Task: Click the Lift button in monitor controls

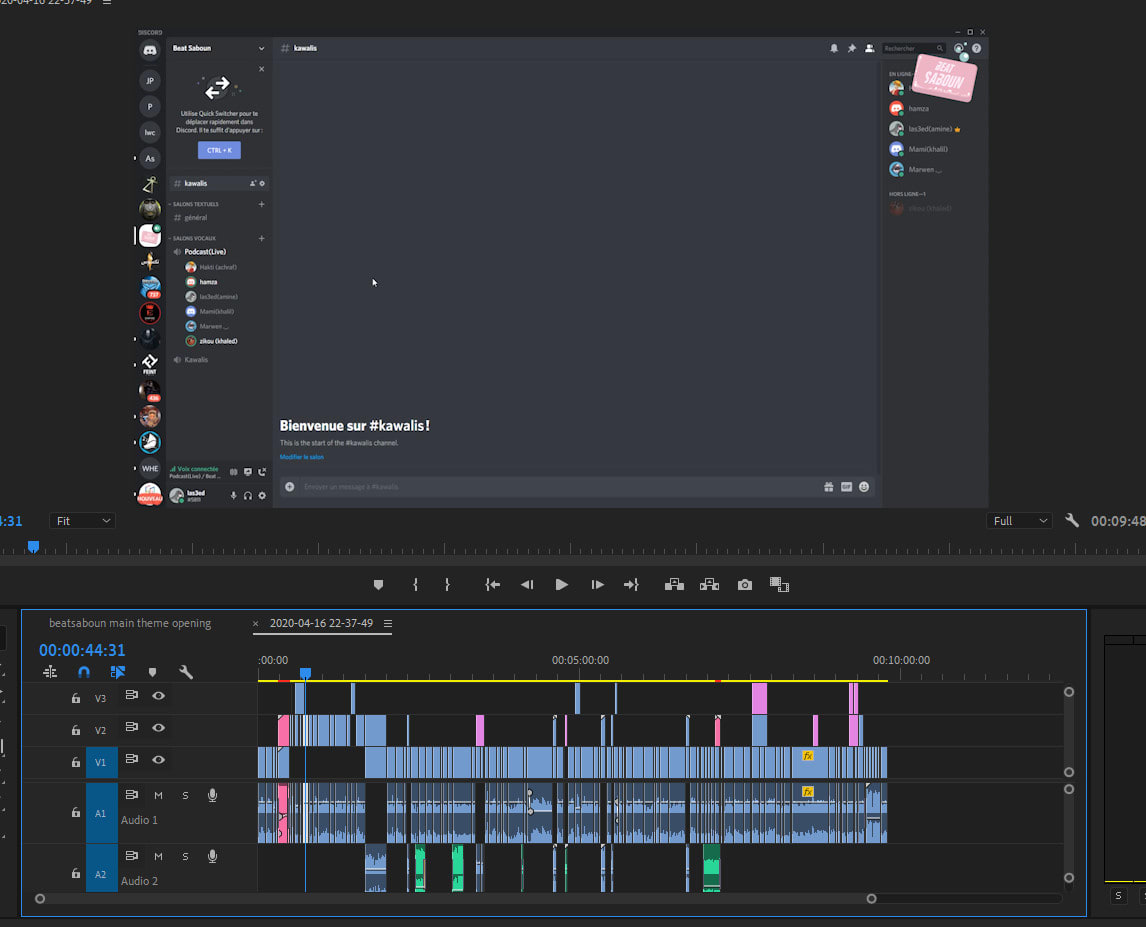Action: (x=674, y=585)
